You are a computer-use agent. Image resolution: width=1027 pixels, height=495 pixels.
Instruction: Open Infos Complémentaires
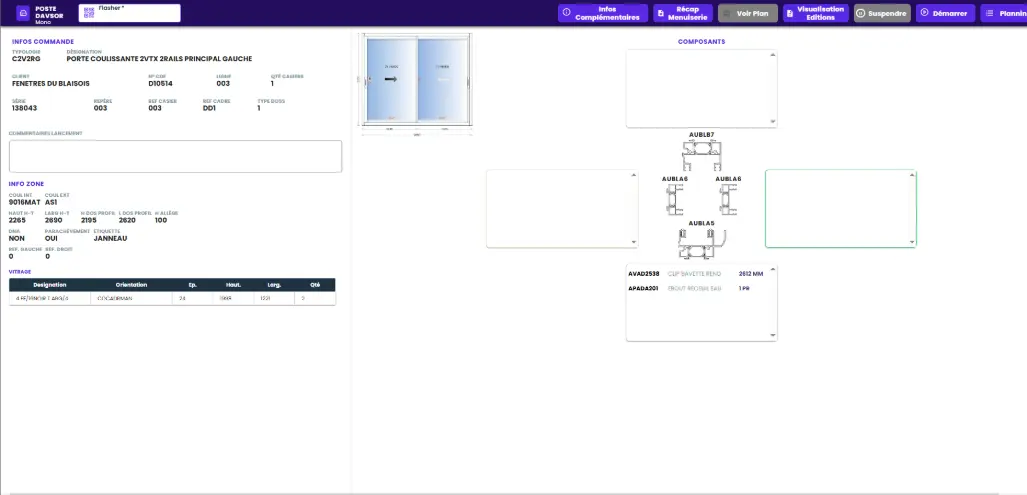pyautogui.click(x=602, y=14)
